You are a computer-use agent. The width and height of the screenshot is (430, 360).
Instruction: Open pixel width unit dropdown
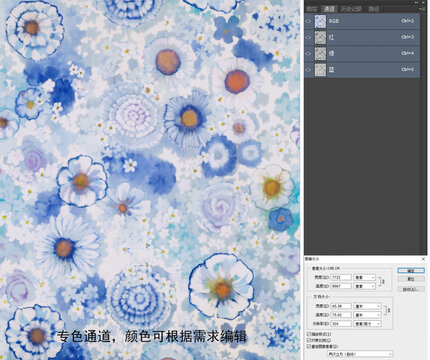(x=365, y=277)
